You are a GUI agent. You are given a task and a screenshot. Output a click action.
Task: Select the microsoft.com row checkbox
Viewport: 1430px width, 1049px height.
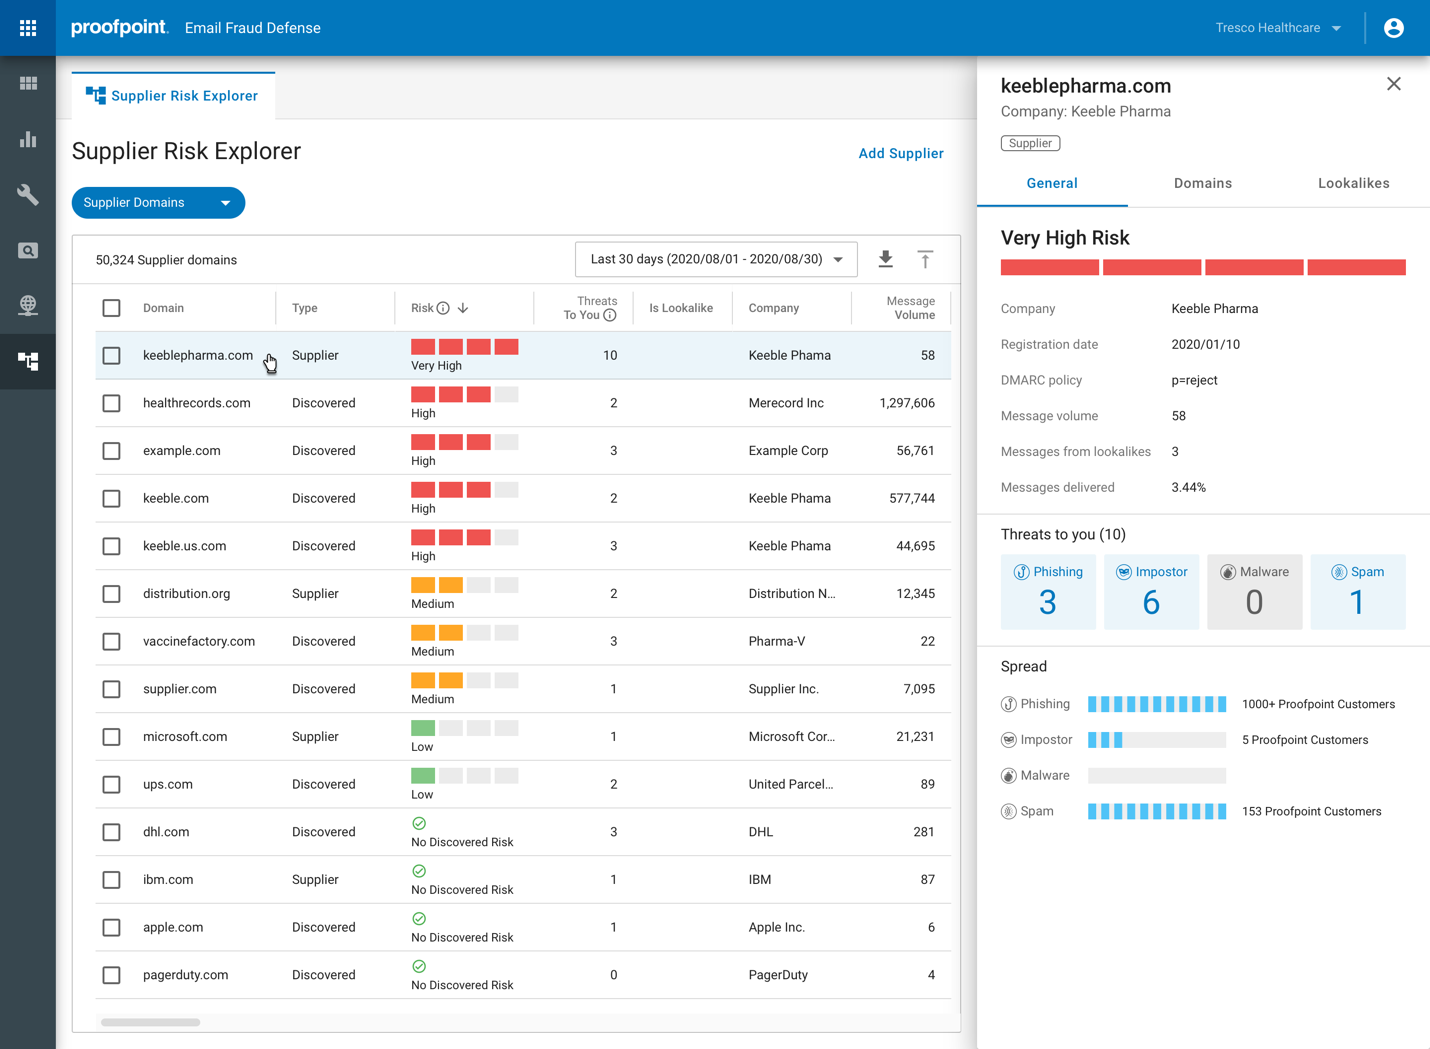(x=112, y=737)
